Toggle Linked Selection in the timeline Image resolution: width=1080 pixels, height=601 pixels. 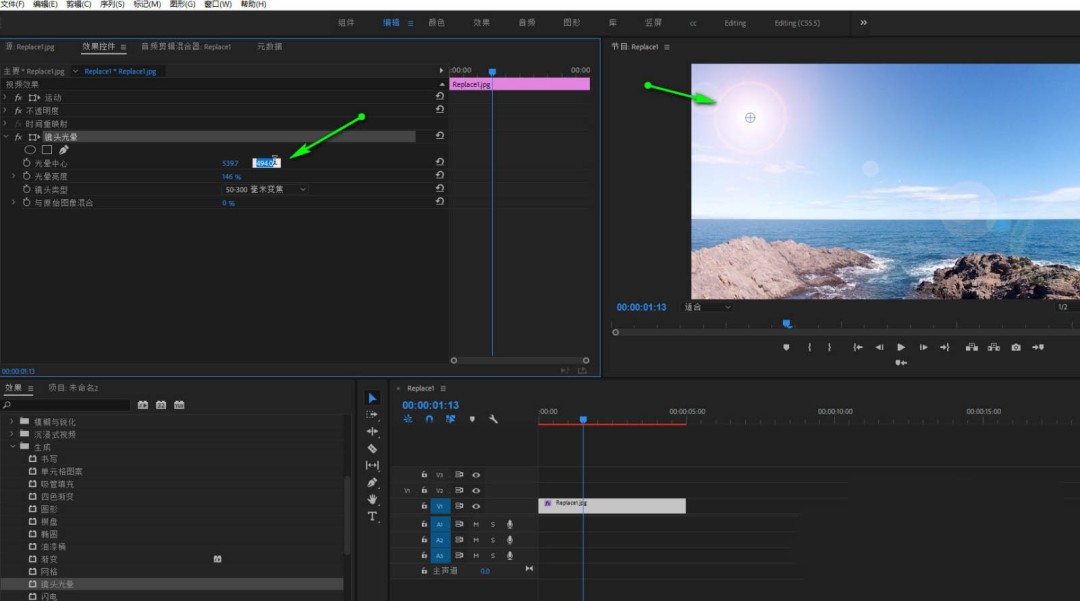click(x=450, y=419)
